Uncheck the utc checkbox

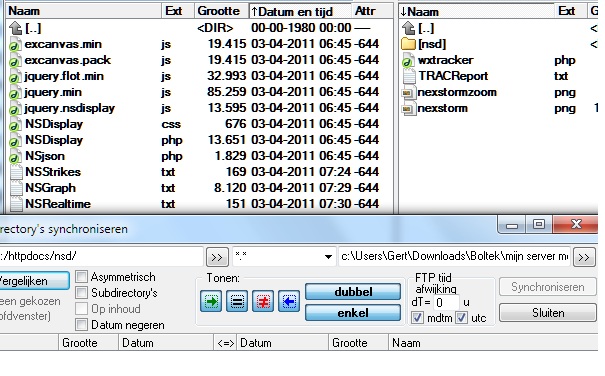click(461, 318)
